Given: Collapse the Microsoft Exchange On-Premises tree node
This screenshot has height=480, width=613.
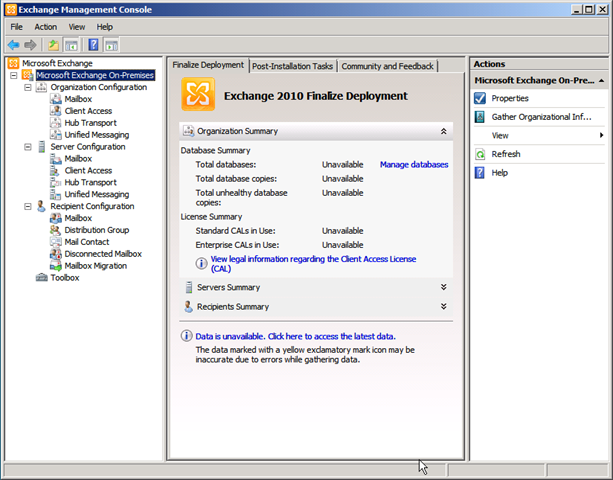Looking at the screenshot, I should coord(14,75).
